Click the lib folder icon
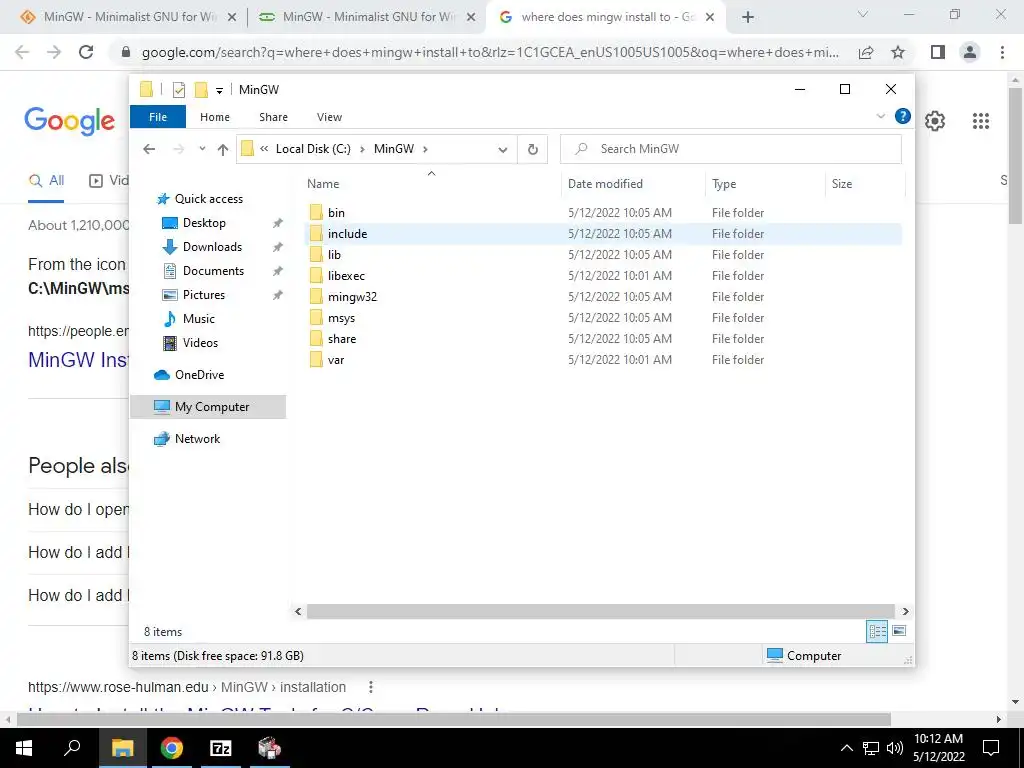Screen dimensions: 1024x768 316,254
